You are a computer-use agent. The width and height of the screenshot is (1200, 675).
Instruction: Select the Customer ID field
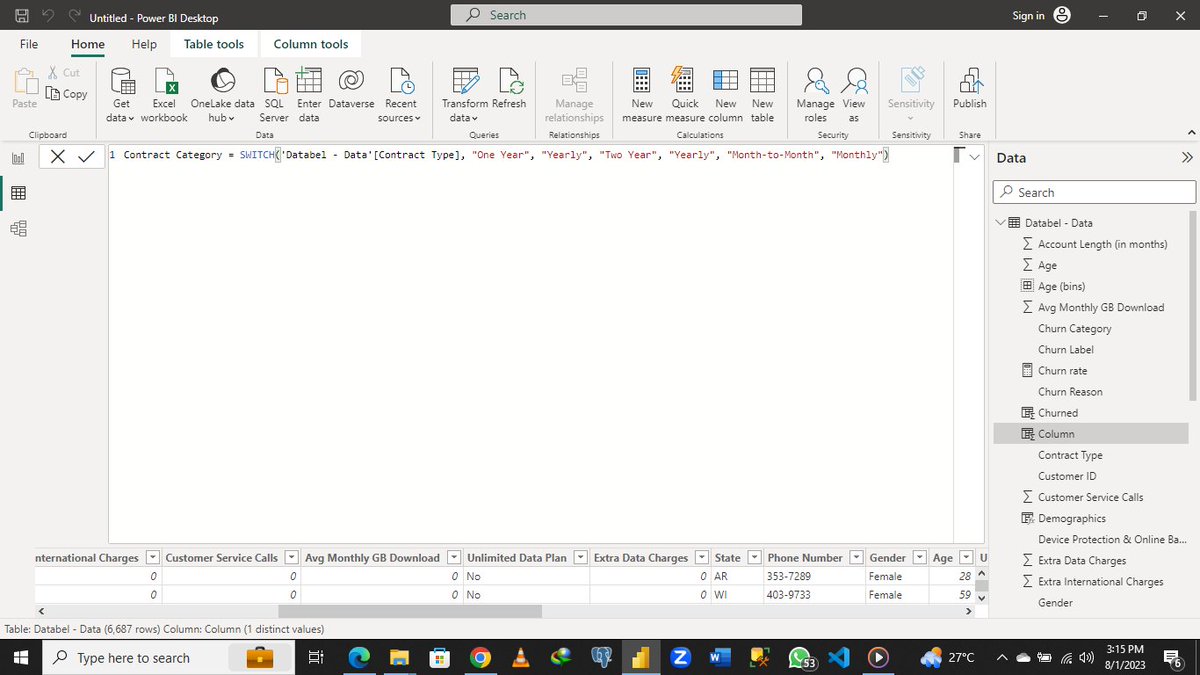(1067, 476)
